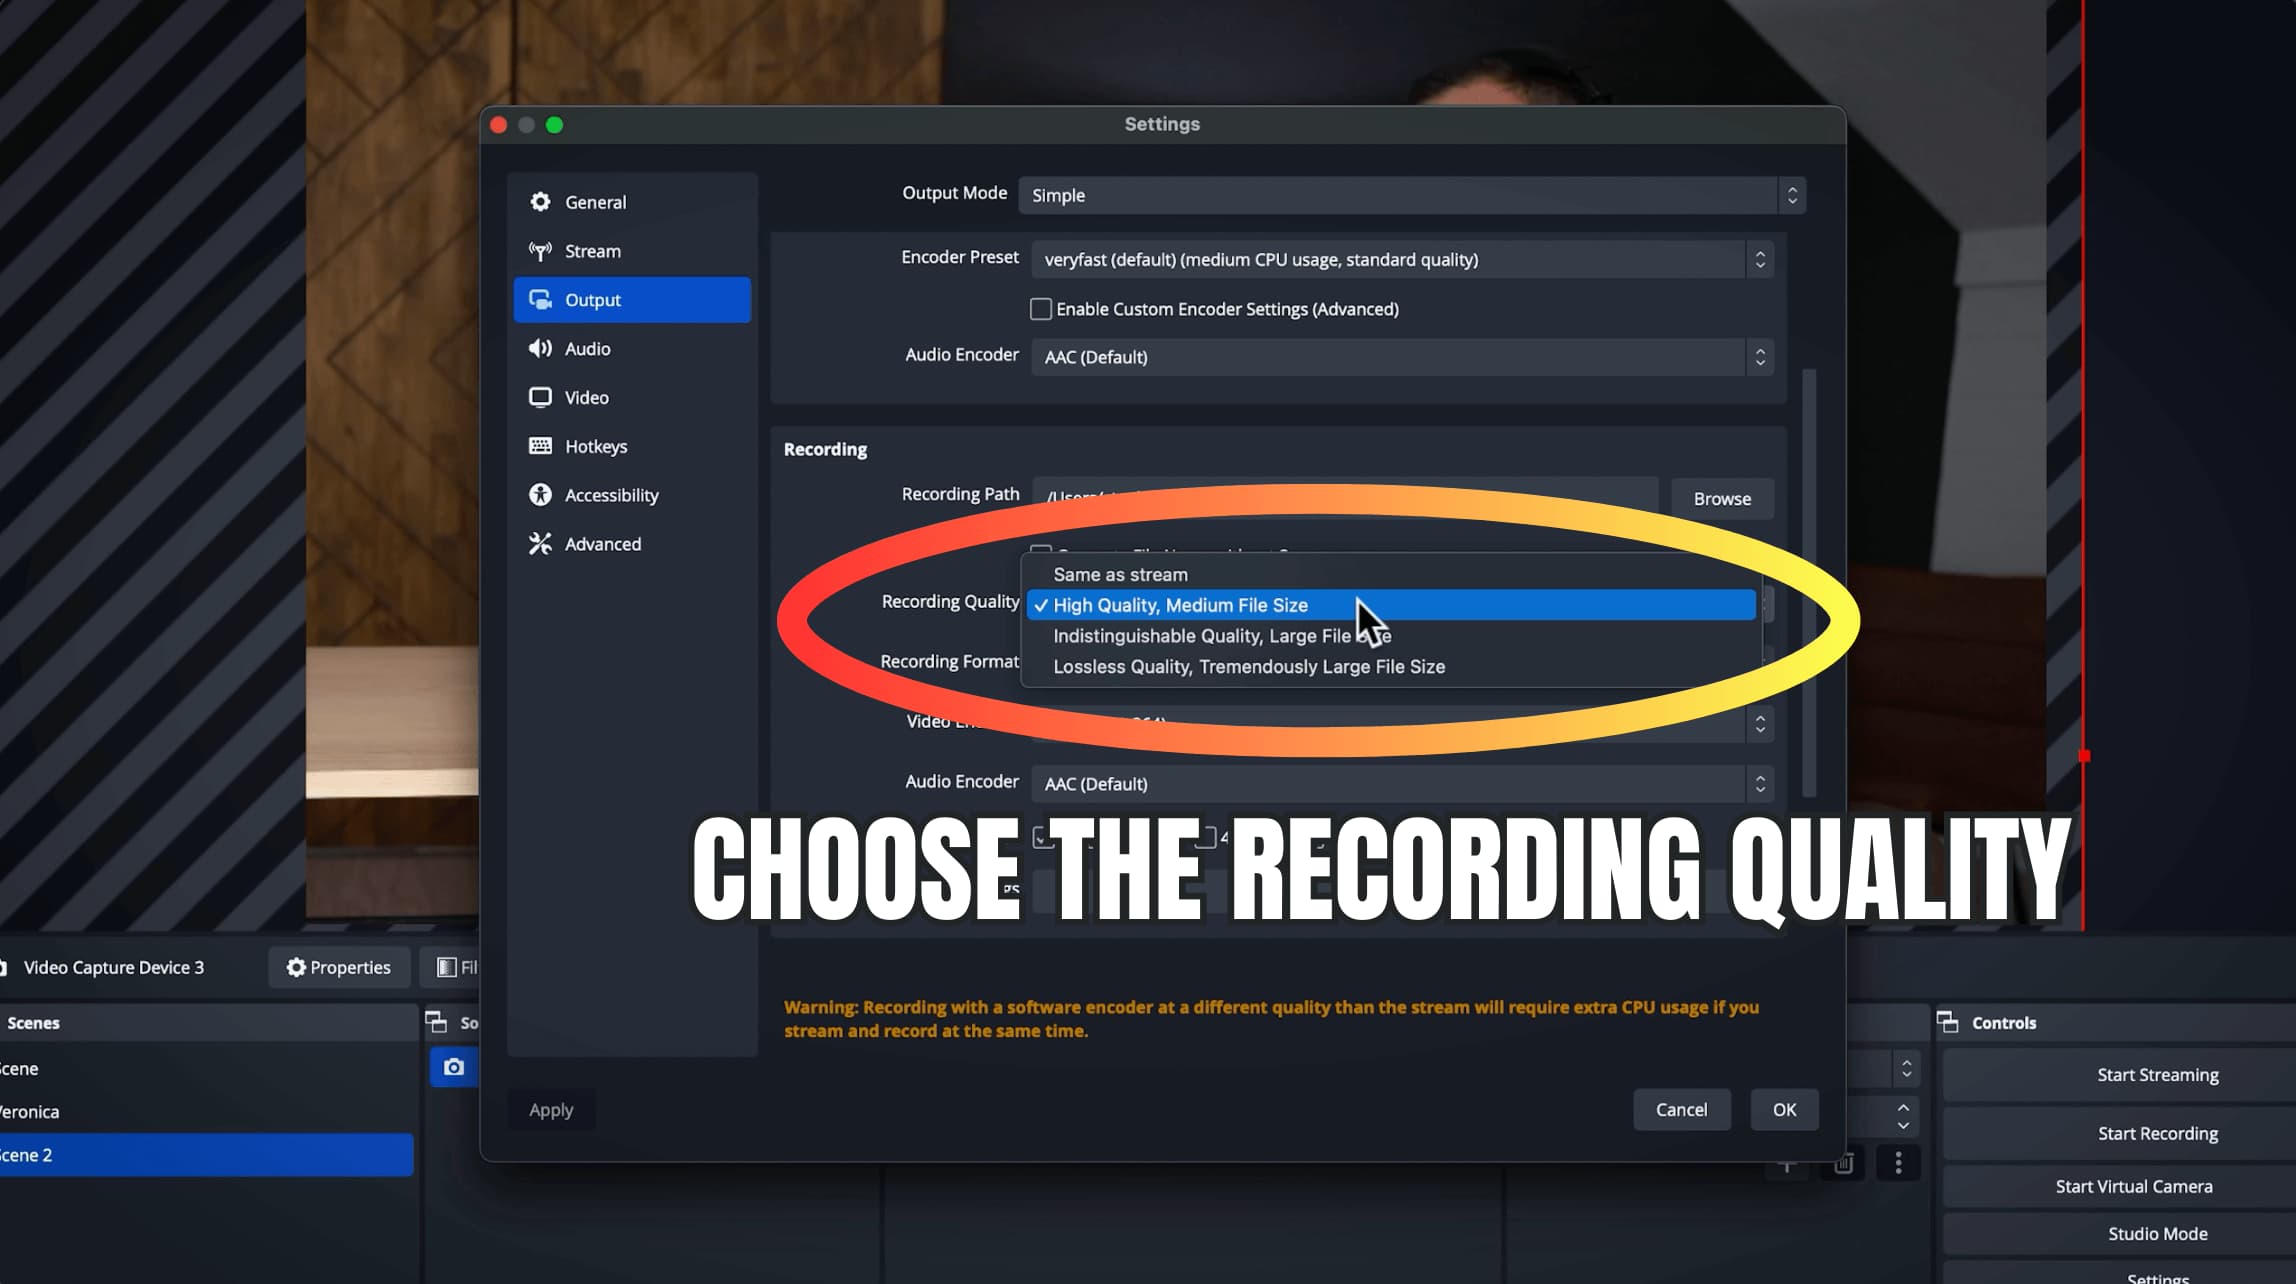Open the Hotkeys settings tab
Image resolution: width=2296 pixels, height=1284 pixels.
[x=632, y=446]
